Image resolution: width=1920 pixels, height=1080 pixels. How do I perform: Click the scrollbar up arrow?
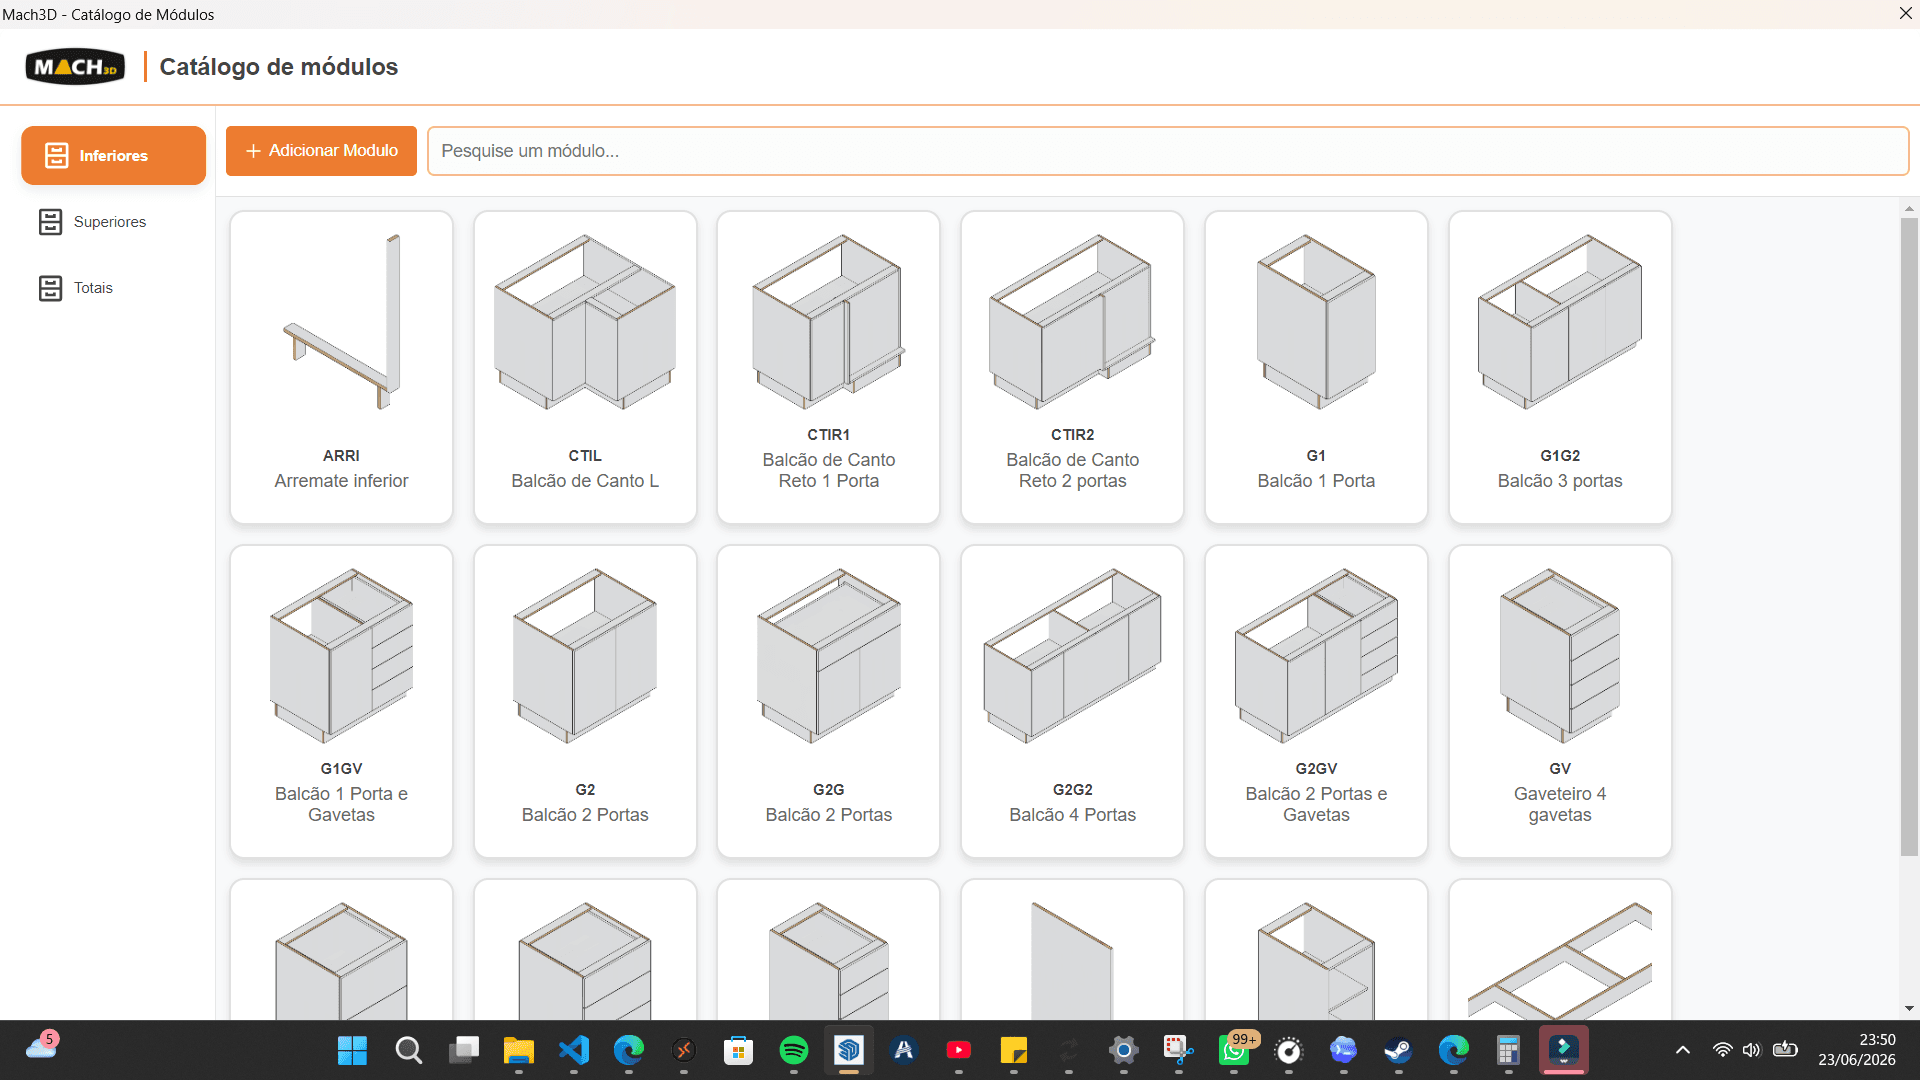(1909, 209)
